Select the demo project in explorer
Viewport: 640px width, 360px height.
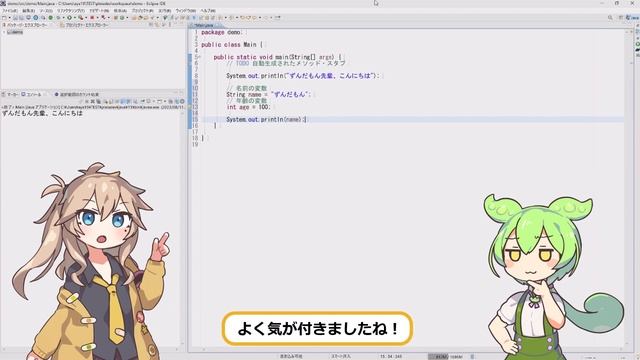[15, 32]
